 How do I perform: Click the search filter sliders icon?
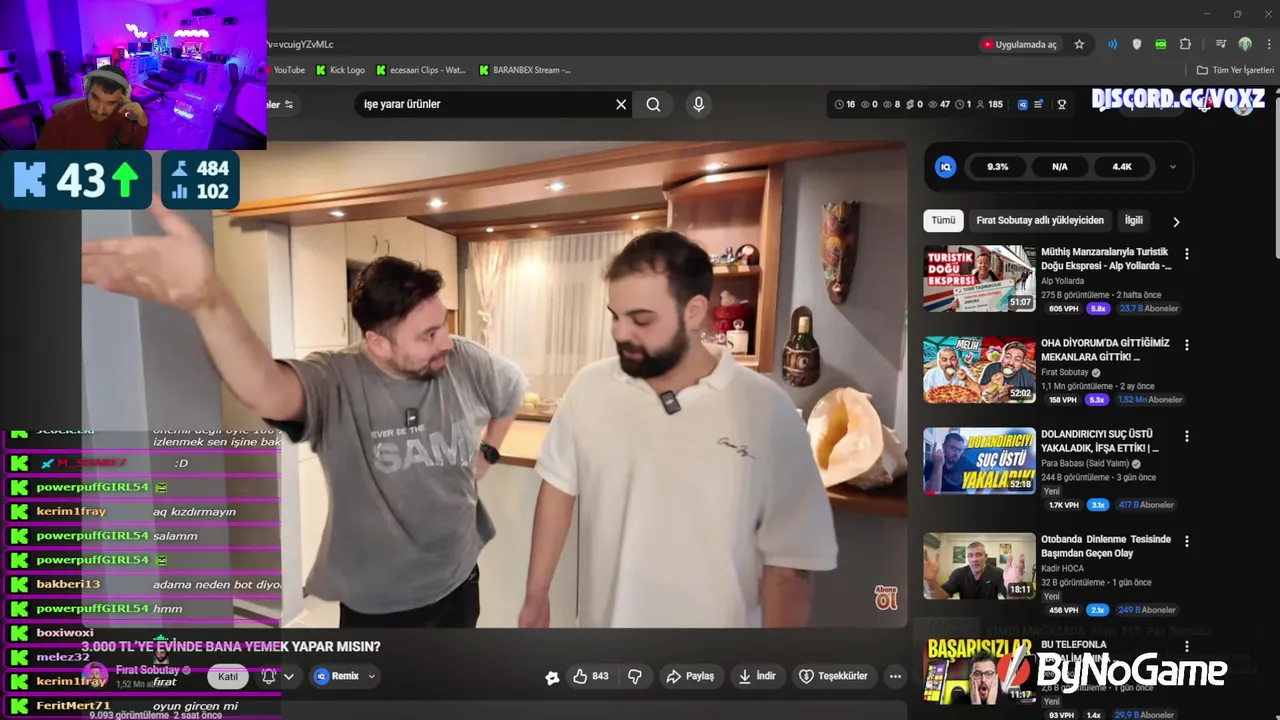click(x=289, y=104)
